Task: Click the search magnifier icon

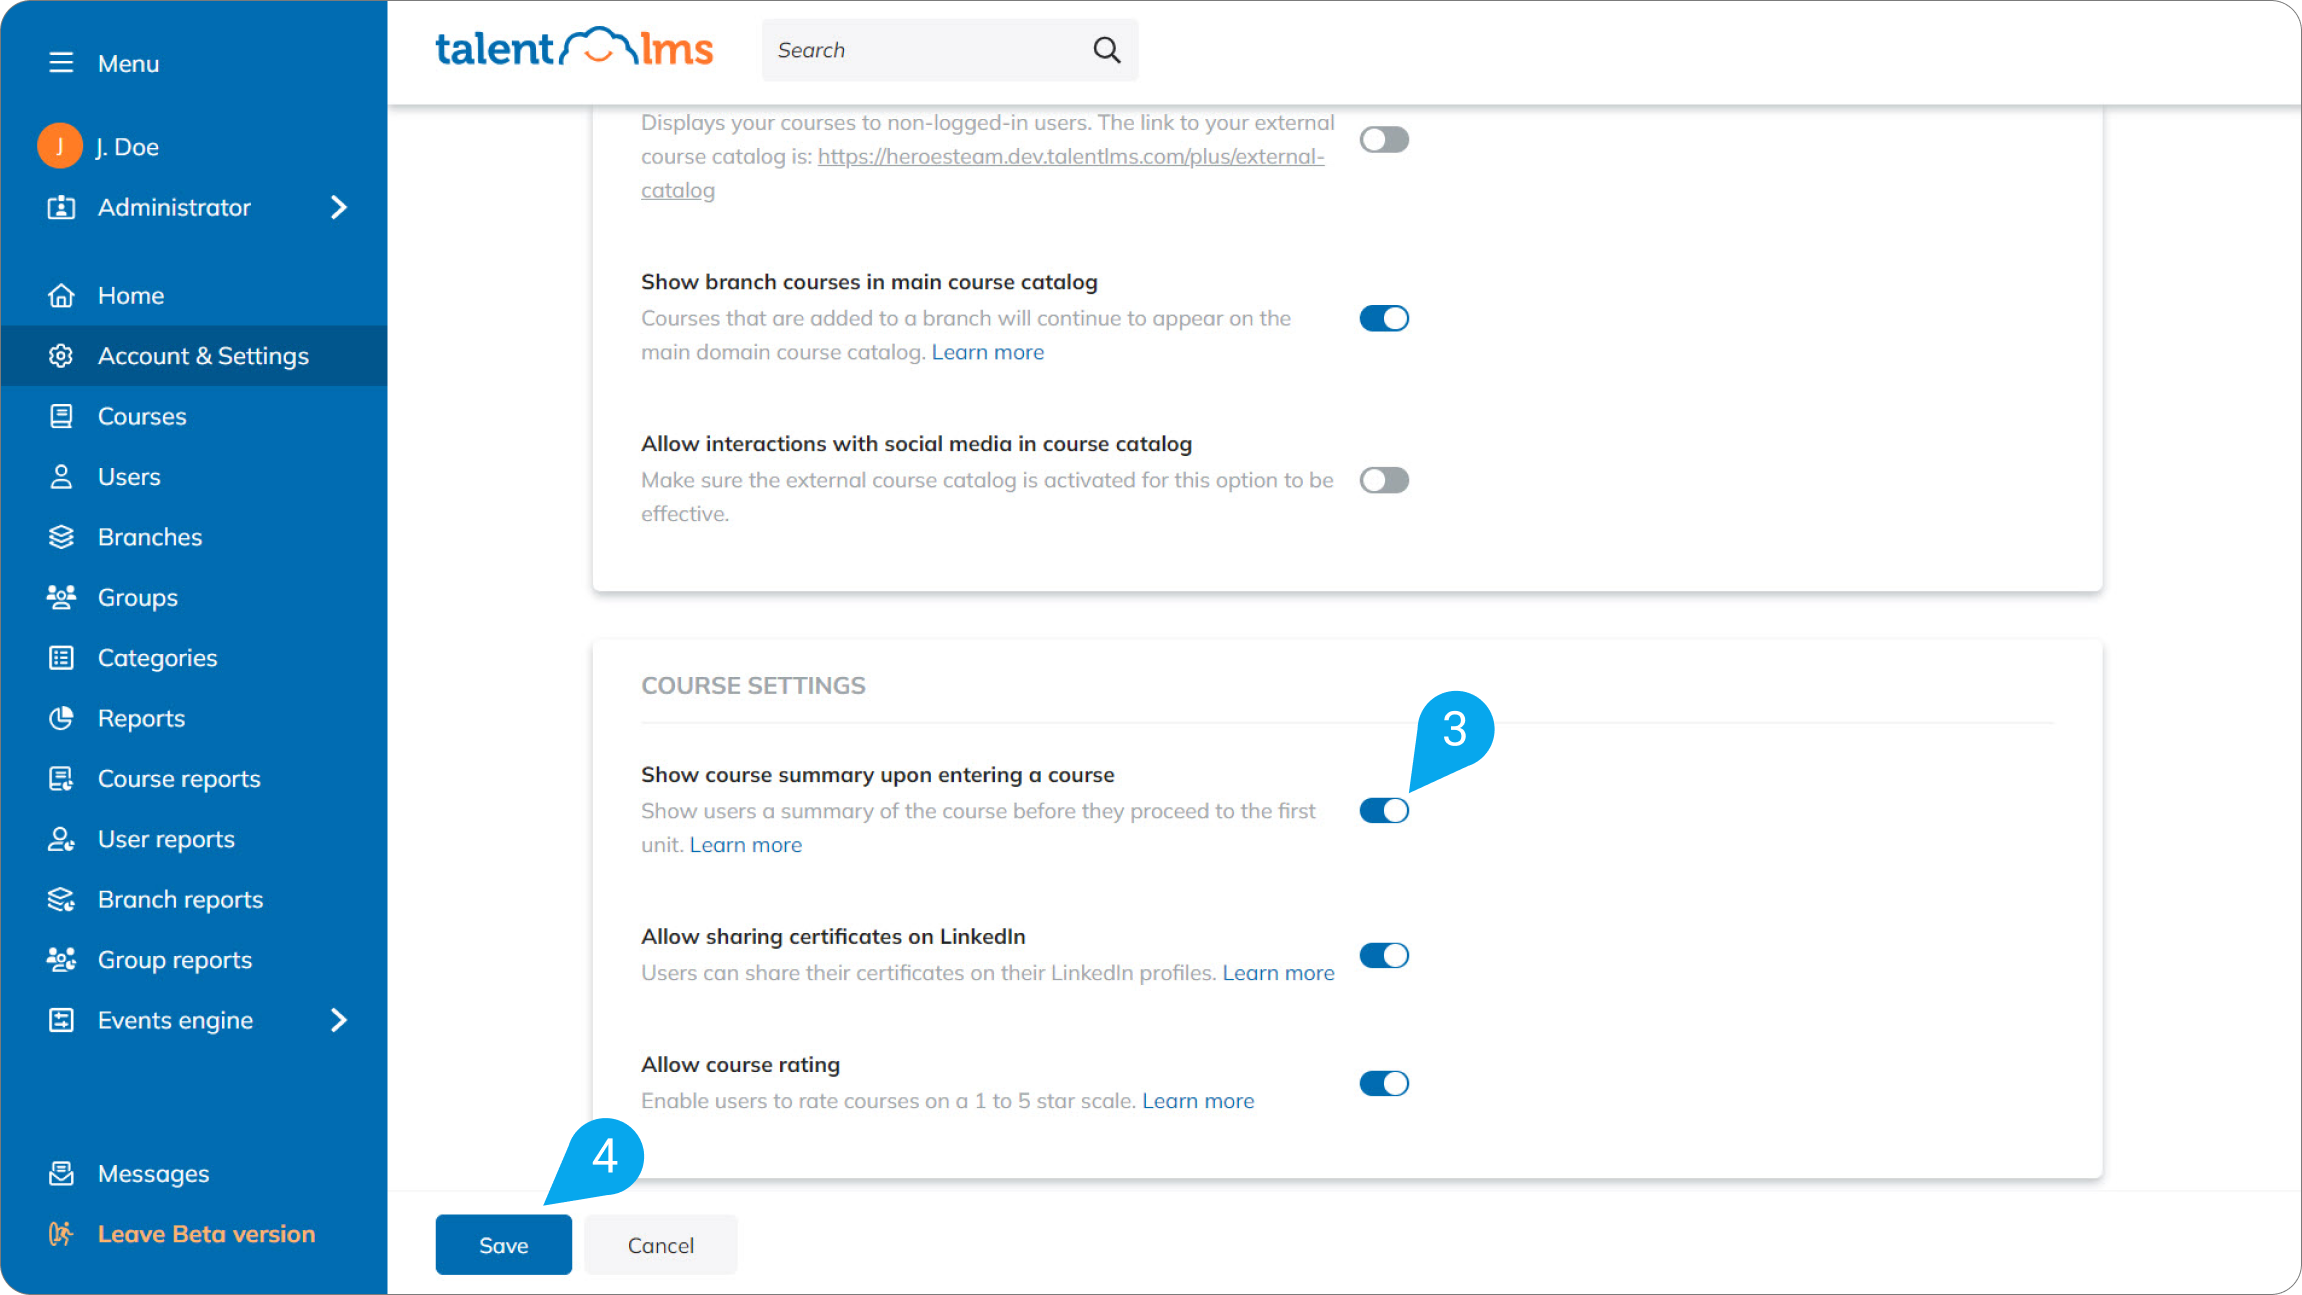Action: click(1106, 49)
